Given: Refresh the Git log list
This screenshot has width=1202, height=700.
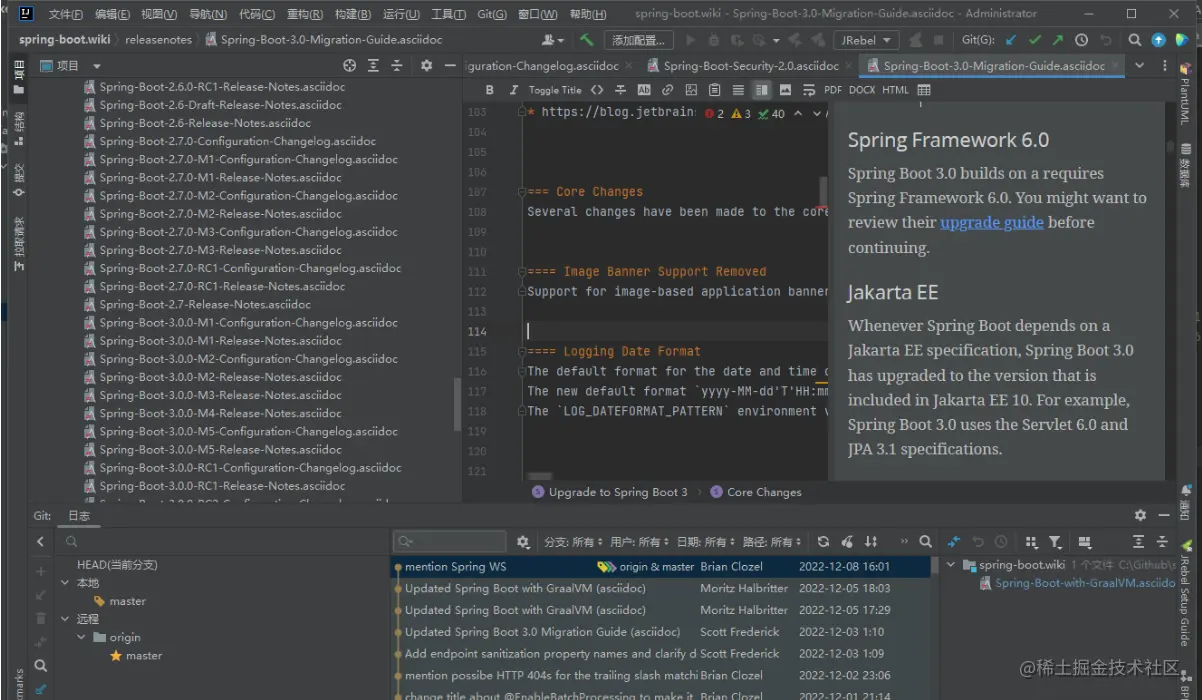Looking at the screenshot, I should [823, 542].
